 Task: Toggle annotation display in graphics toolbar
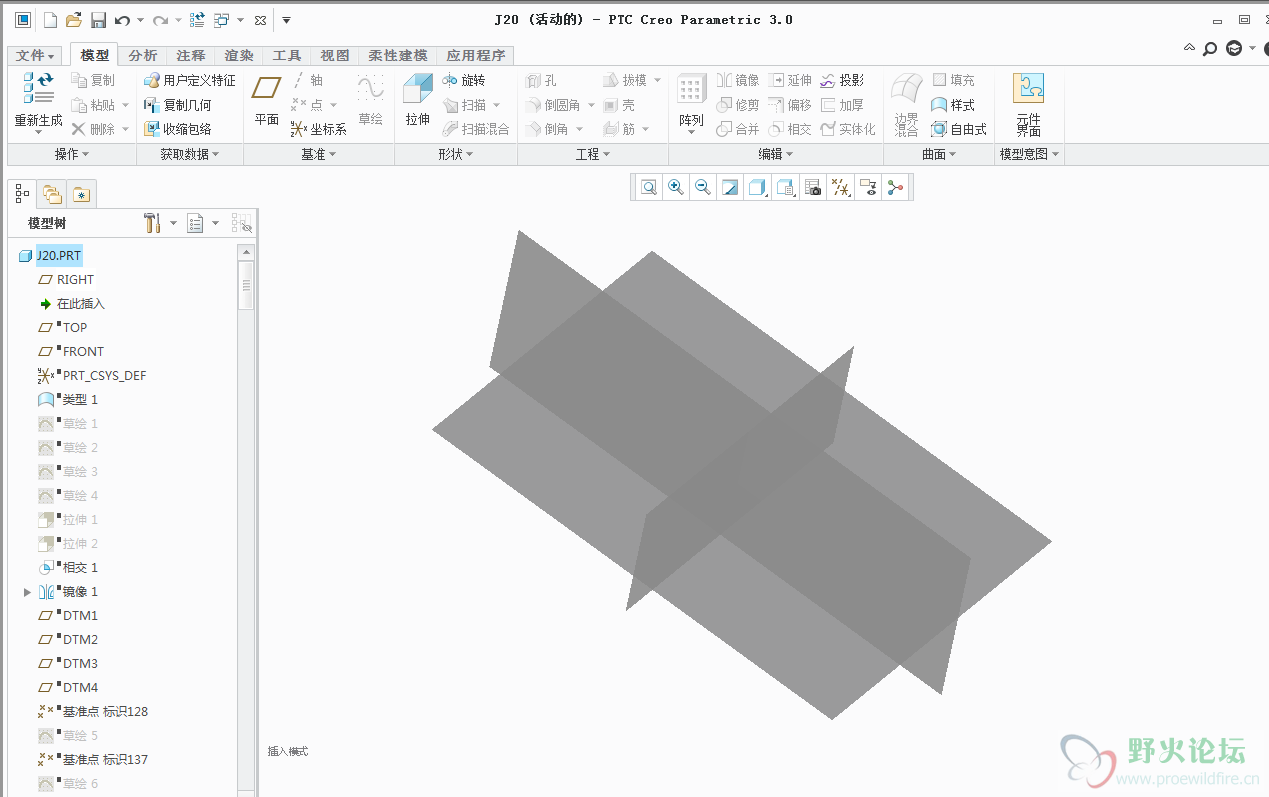coord(868,187)
